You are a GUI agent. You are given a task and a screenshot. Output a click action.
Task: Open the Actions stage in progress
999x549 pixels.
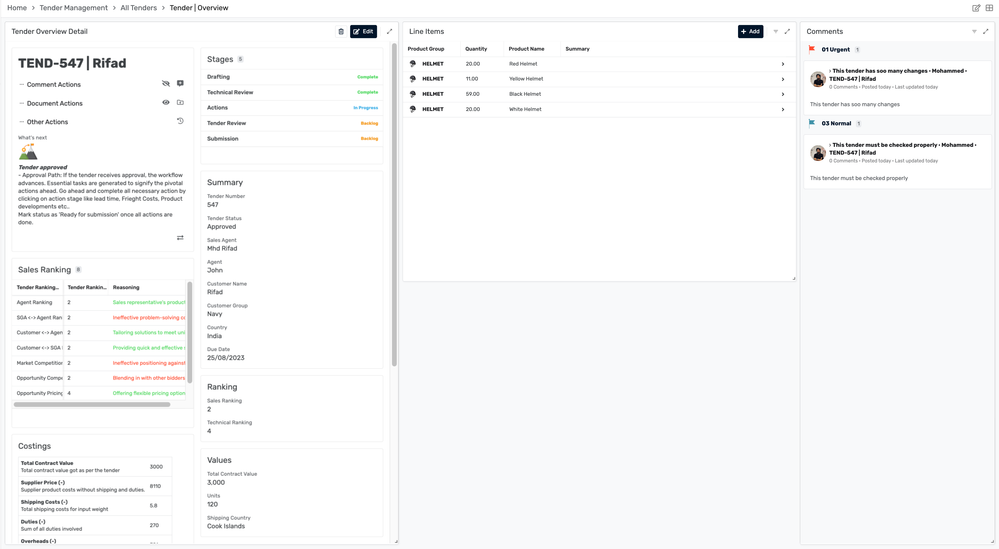click(x=292, y=108)
